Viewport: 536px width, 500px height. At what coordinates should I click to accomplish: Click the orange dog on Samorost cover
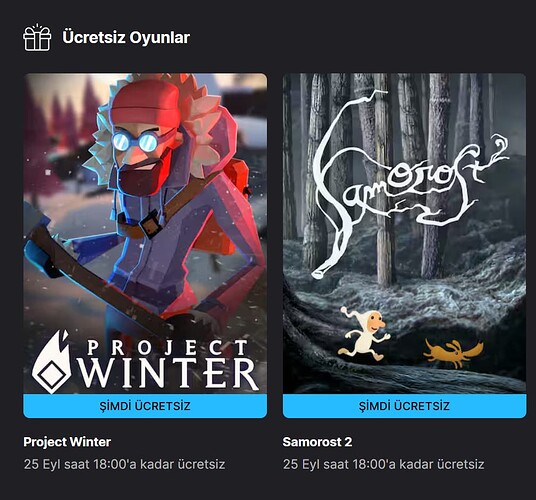click(x=453, y=353)
